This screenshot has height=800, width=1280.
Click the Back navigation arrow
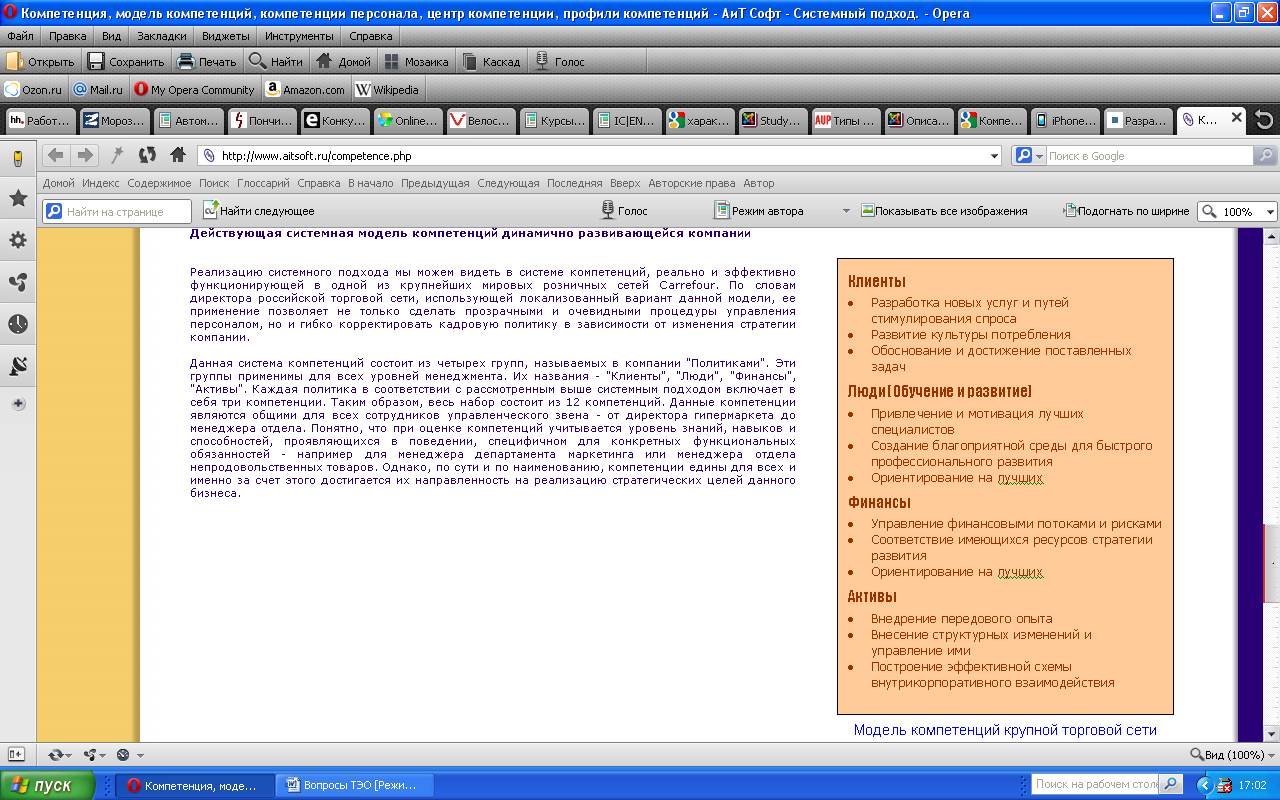pos(56,155)
